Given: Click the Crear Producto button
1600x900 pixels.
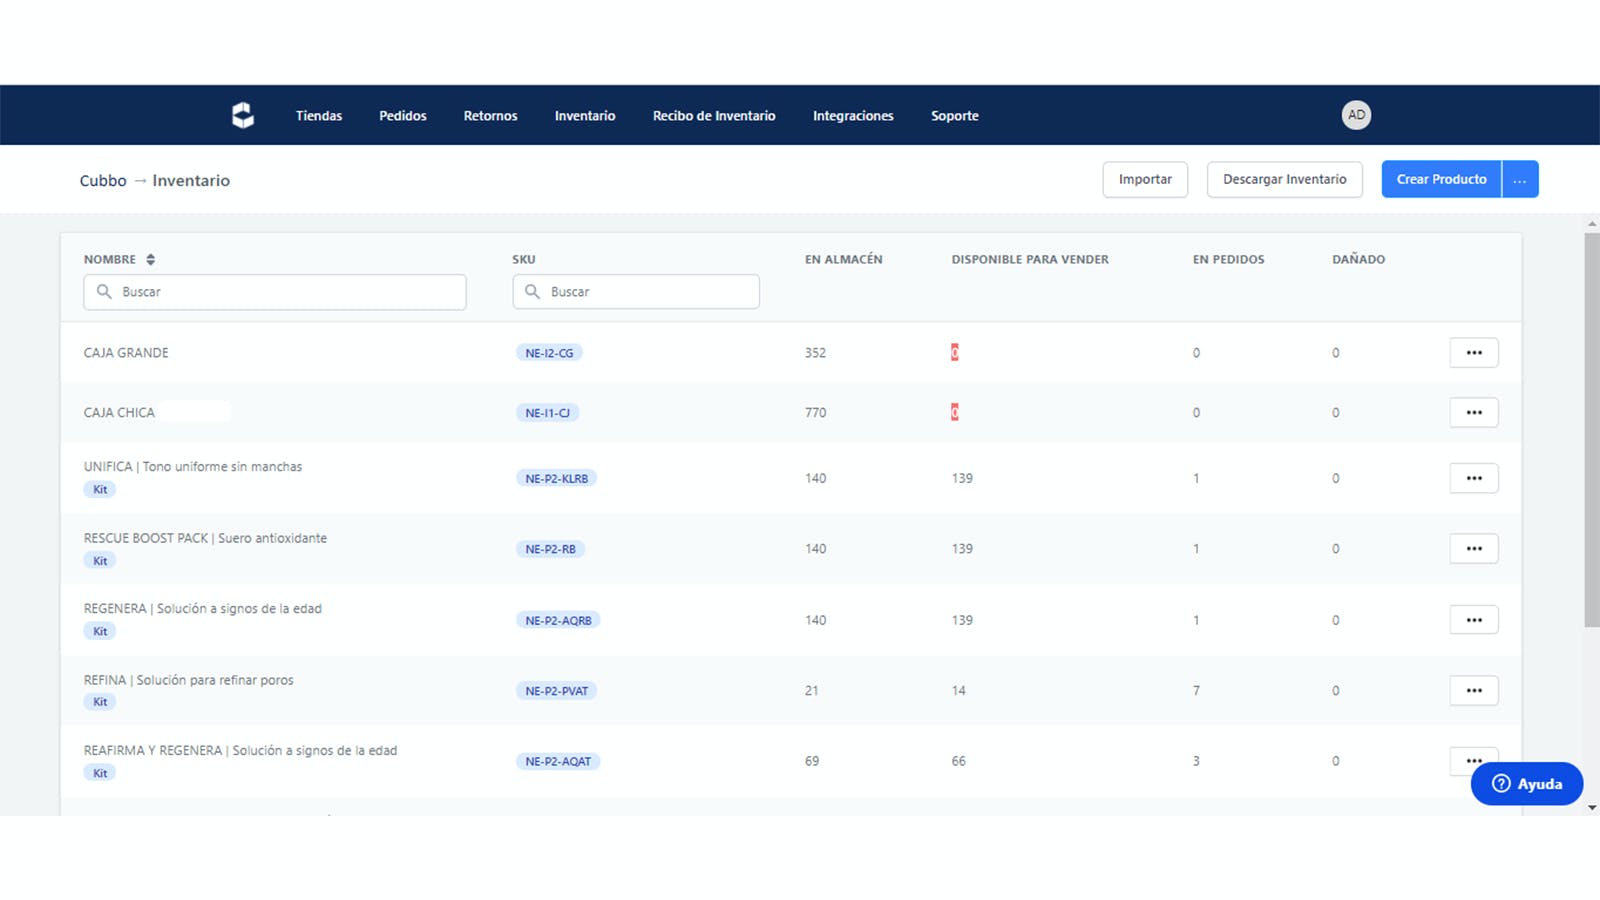Looking at the screenshot, I should tap(1441, 179).
